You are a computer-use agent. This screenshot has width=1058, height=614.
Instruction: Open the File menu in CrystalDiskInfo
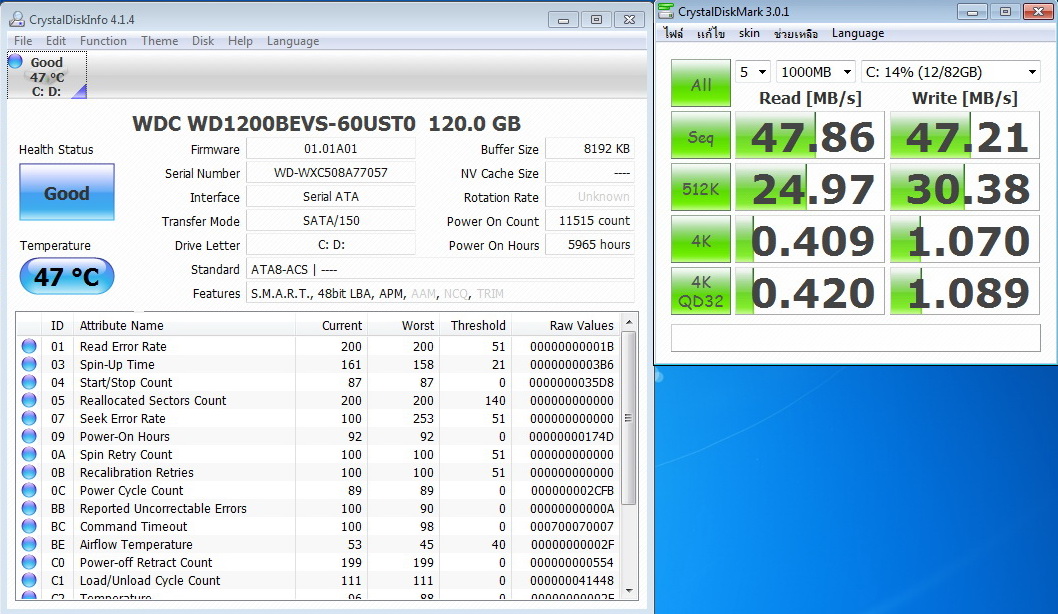coord(23,41)
